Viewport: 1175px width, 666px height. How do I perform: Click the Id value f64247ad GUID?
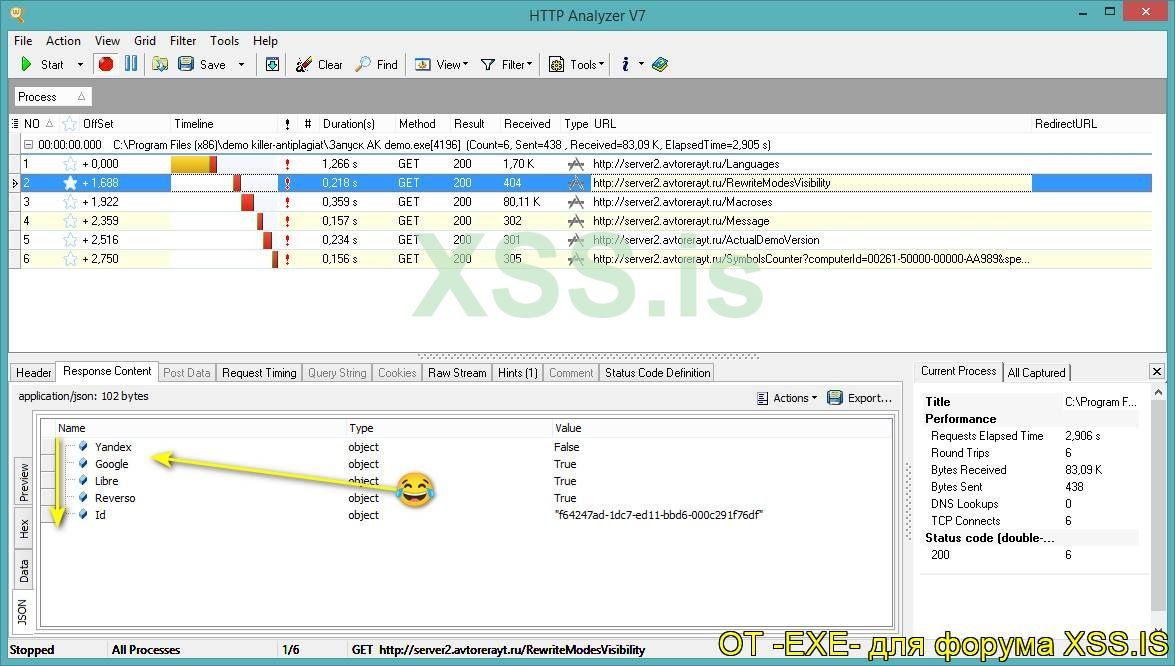[659, 515]
